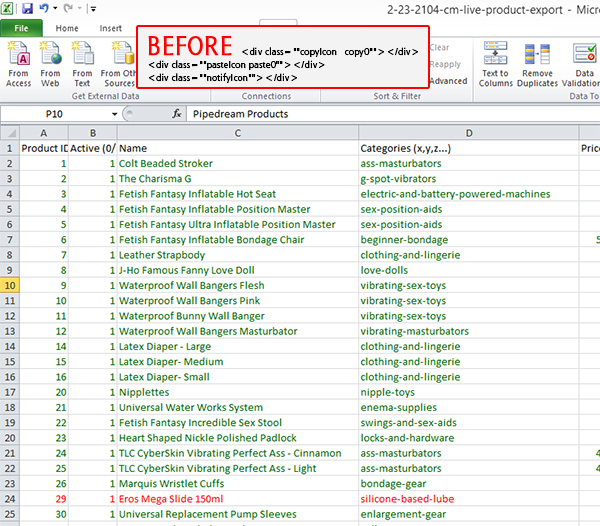This screenshot has height=526, width=600.
Task: Click Product ID cell with value 29
Action: click(44, 499)
